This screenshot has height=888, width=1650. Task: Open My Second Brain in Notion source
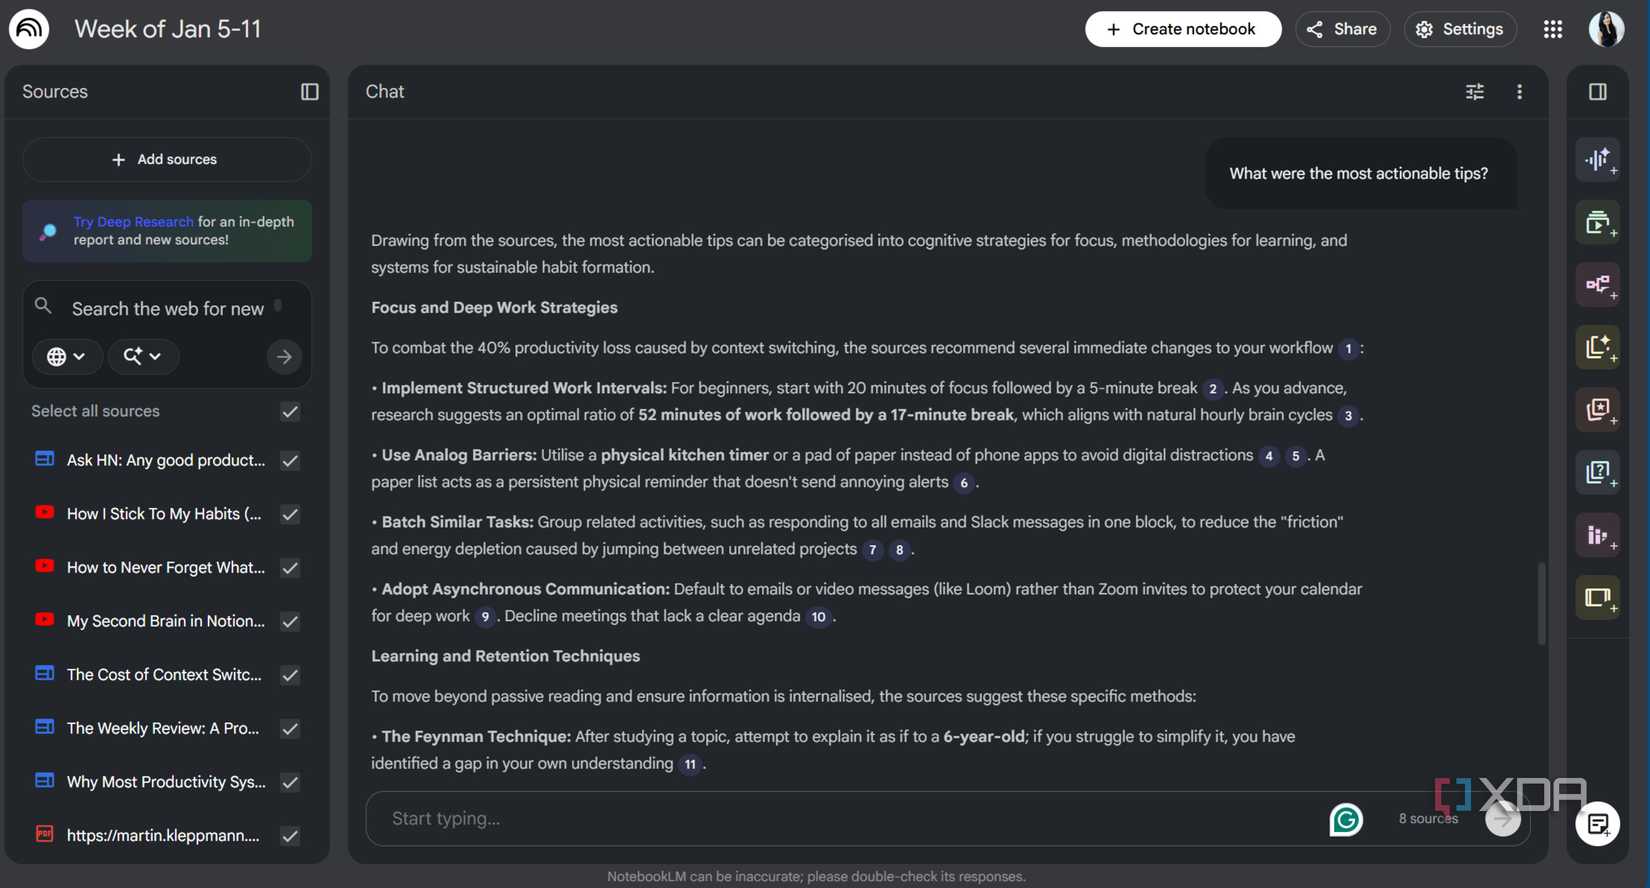(x=165, y=621)
